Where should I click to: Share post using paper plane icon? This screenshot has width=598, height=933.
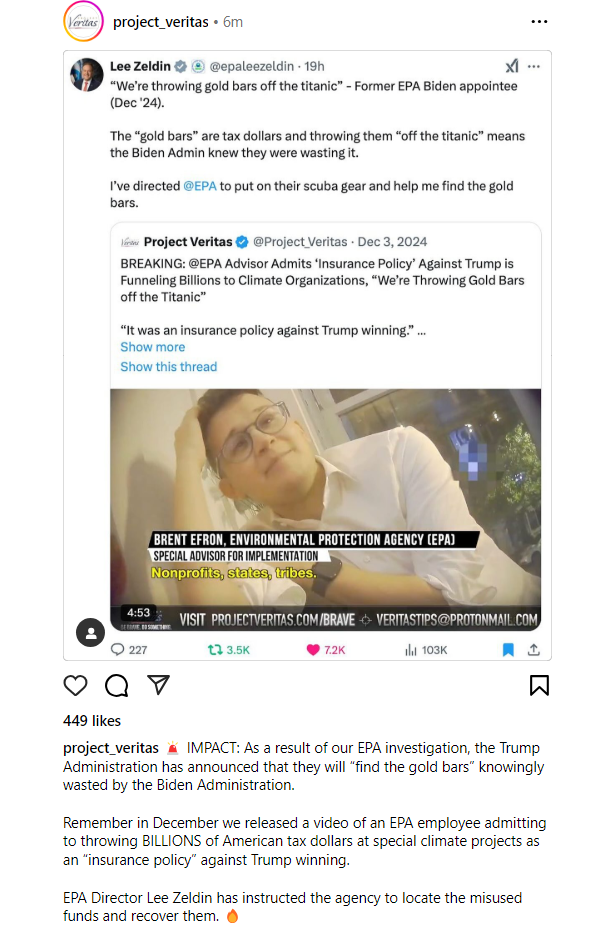[x=158, y=685]
